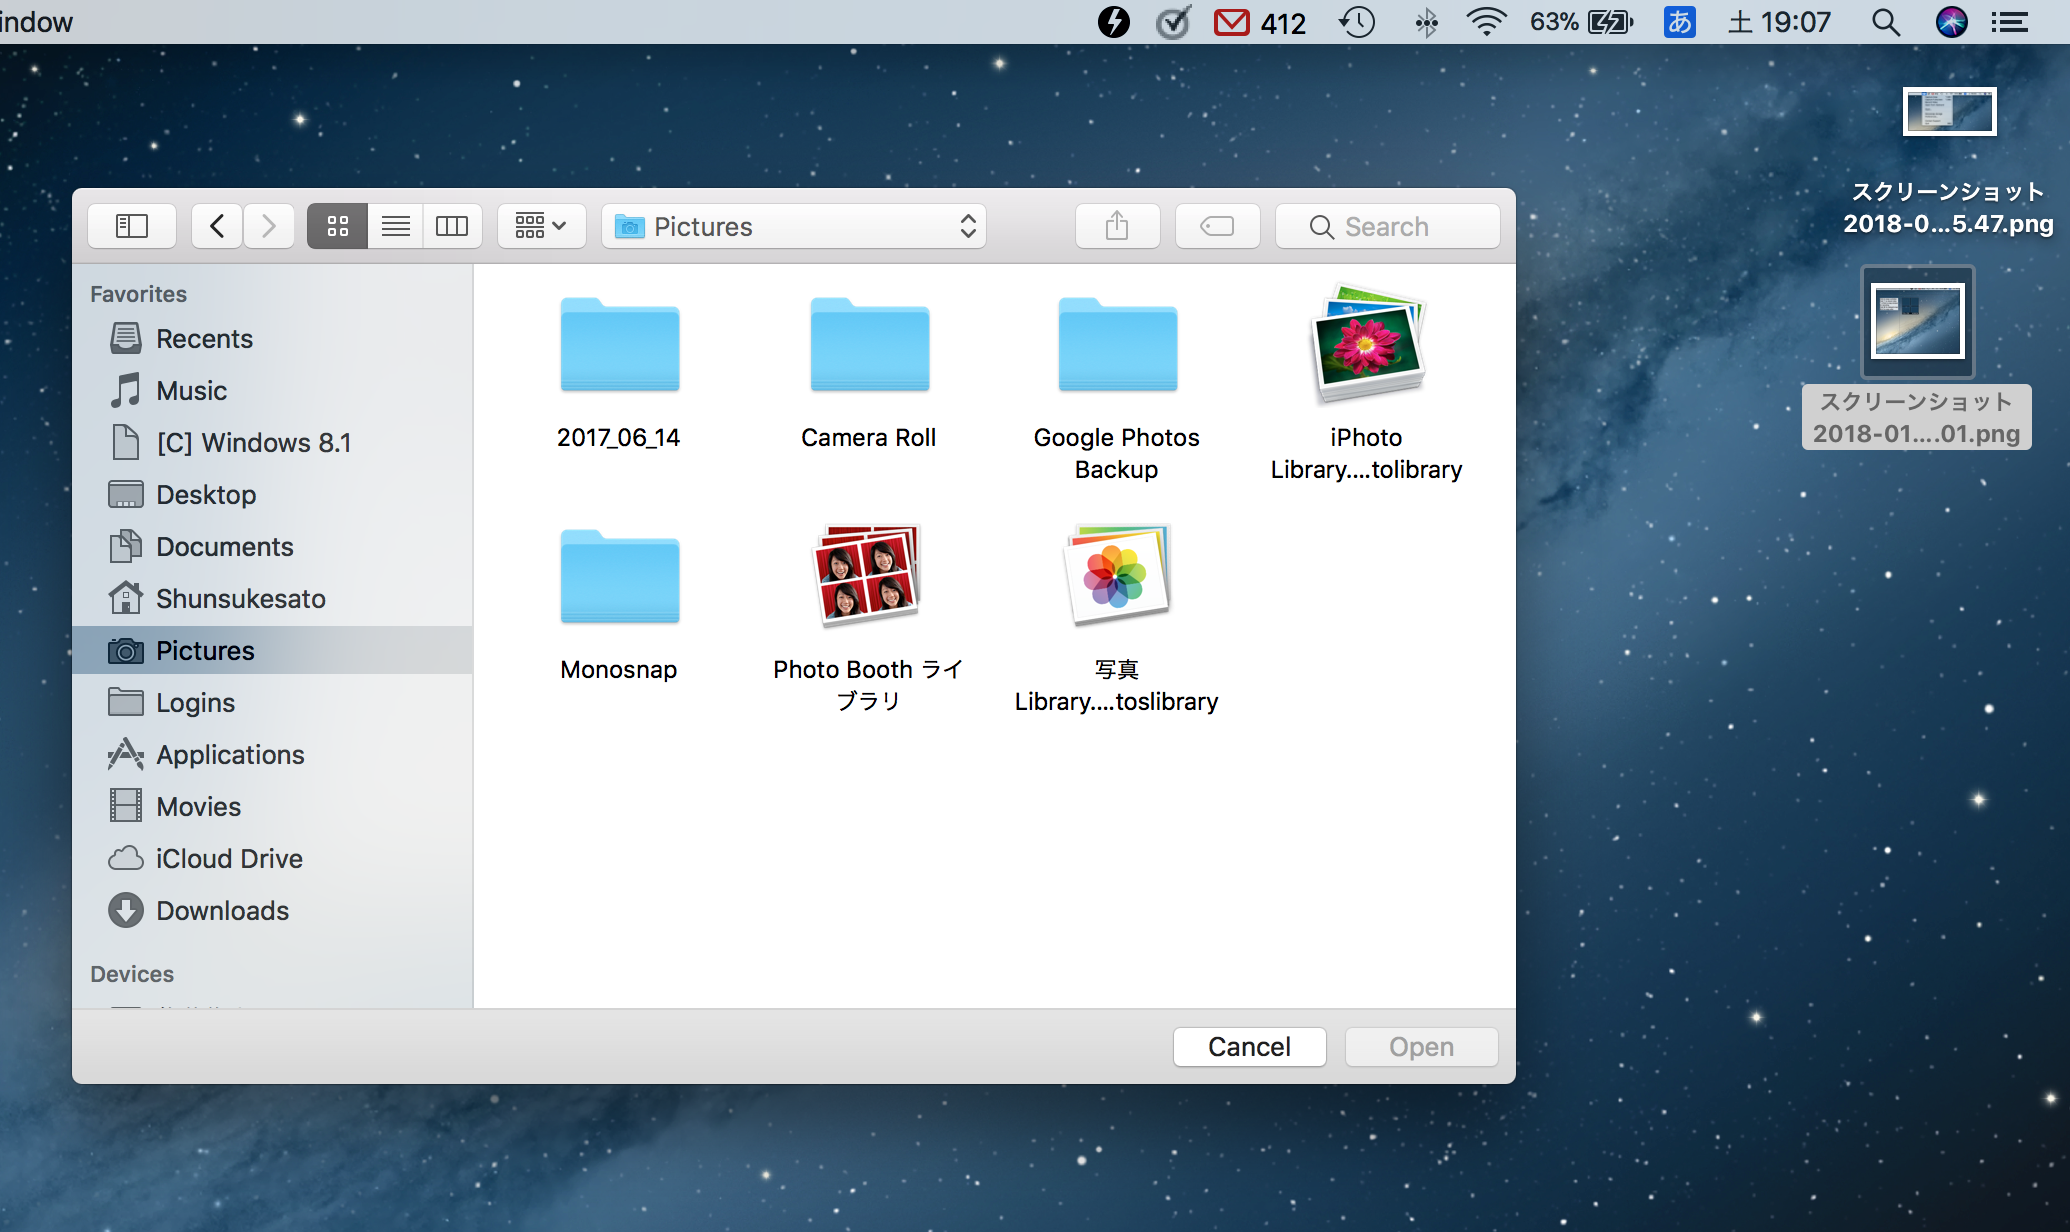Click Spotlight search in menu bar
The width and height of the screenshot is (2070, 1232).
click(x=1885, y=22)
